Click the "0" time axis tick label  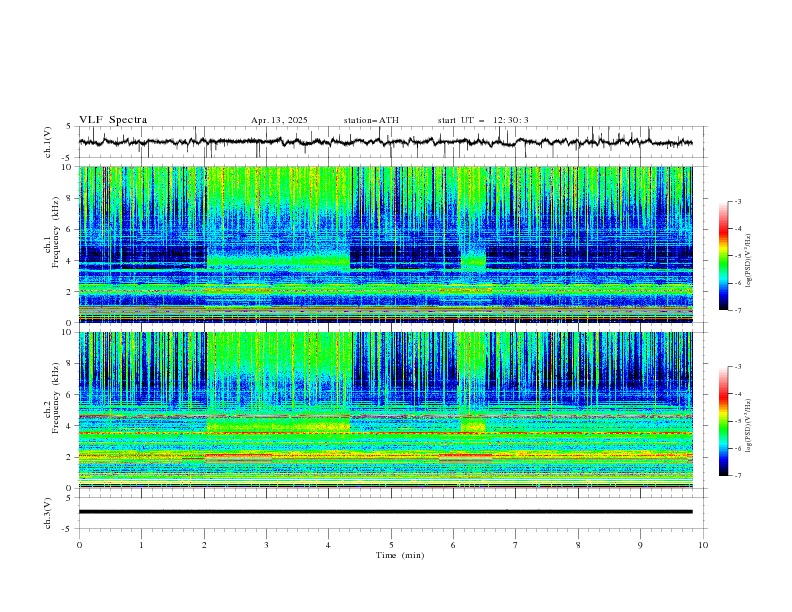pyautogui.click(x=79, y=545)
